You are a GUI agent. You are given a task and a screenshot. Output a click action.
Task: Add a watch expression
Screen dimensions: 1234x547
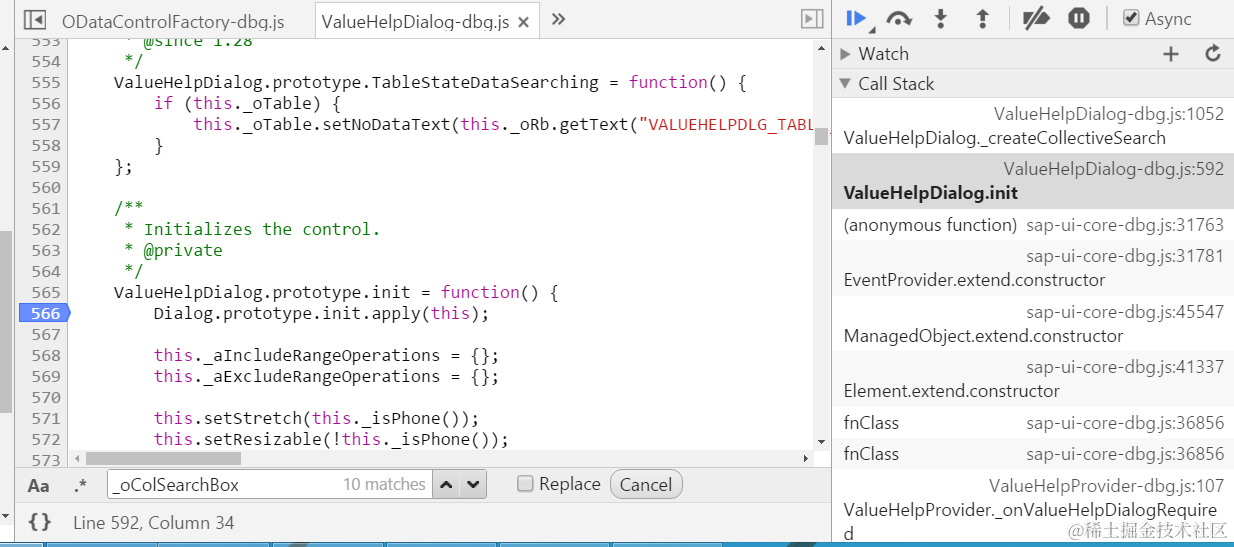click(x=1171, y=54)
